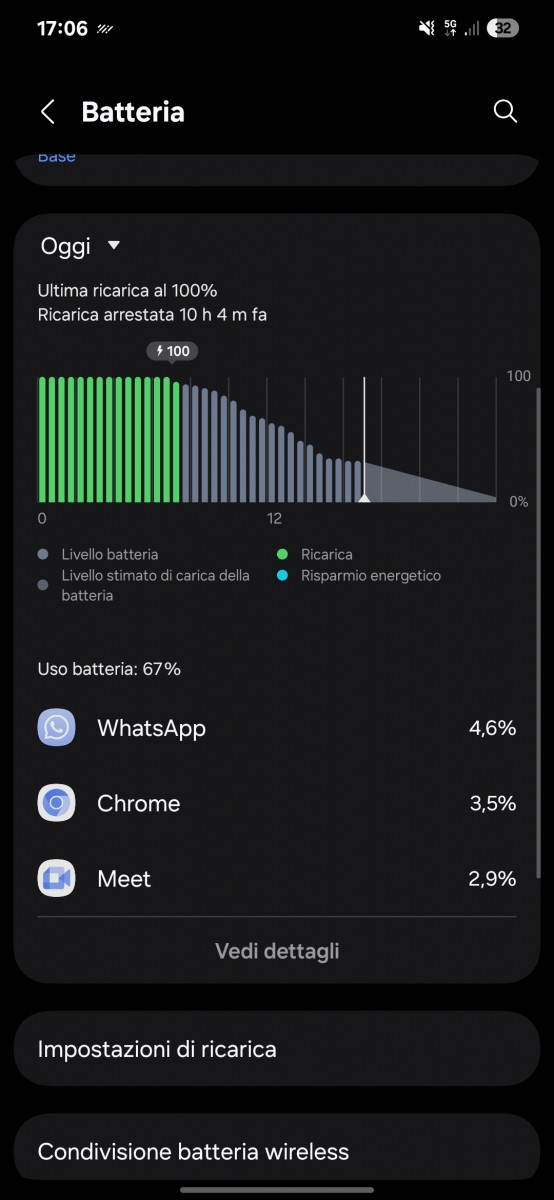Open the Meet 2,9% usage entry
This screenshot has height=1200, width=554.
[277, 879]
